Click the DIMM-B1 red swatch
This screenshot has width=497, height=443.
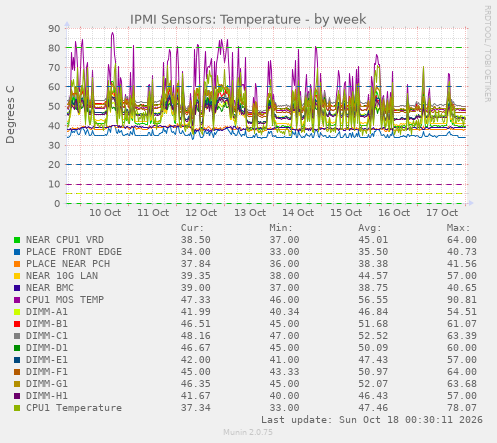tap(17, 324)
